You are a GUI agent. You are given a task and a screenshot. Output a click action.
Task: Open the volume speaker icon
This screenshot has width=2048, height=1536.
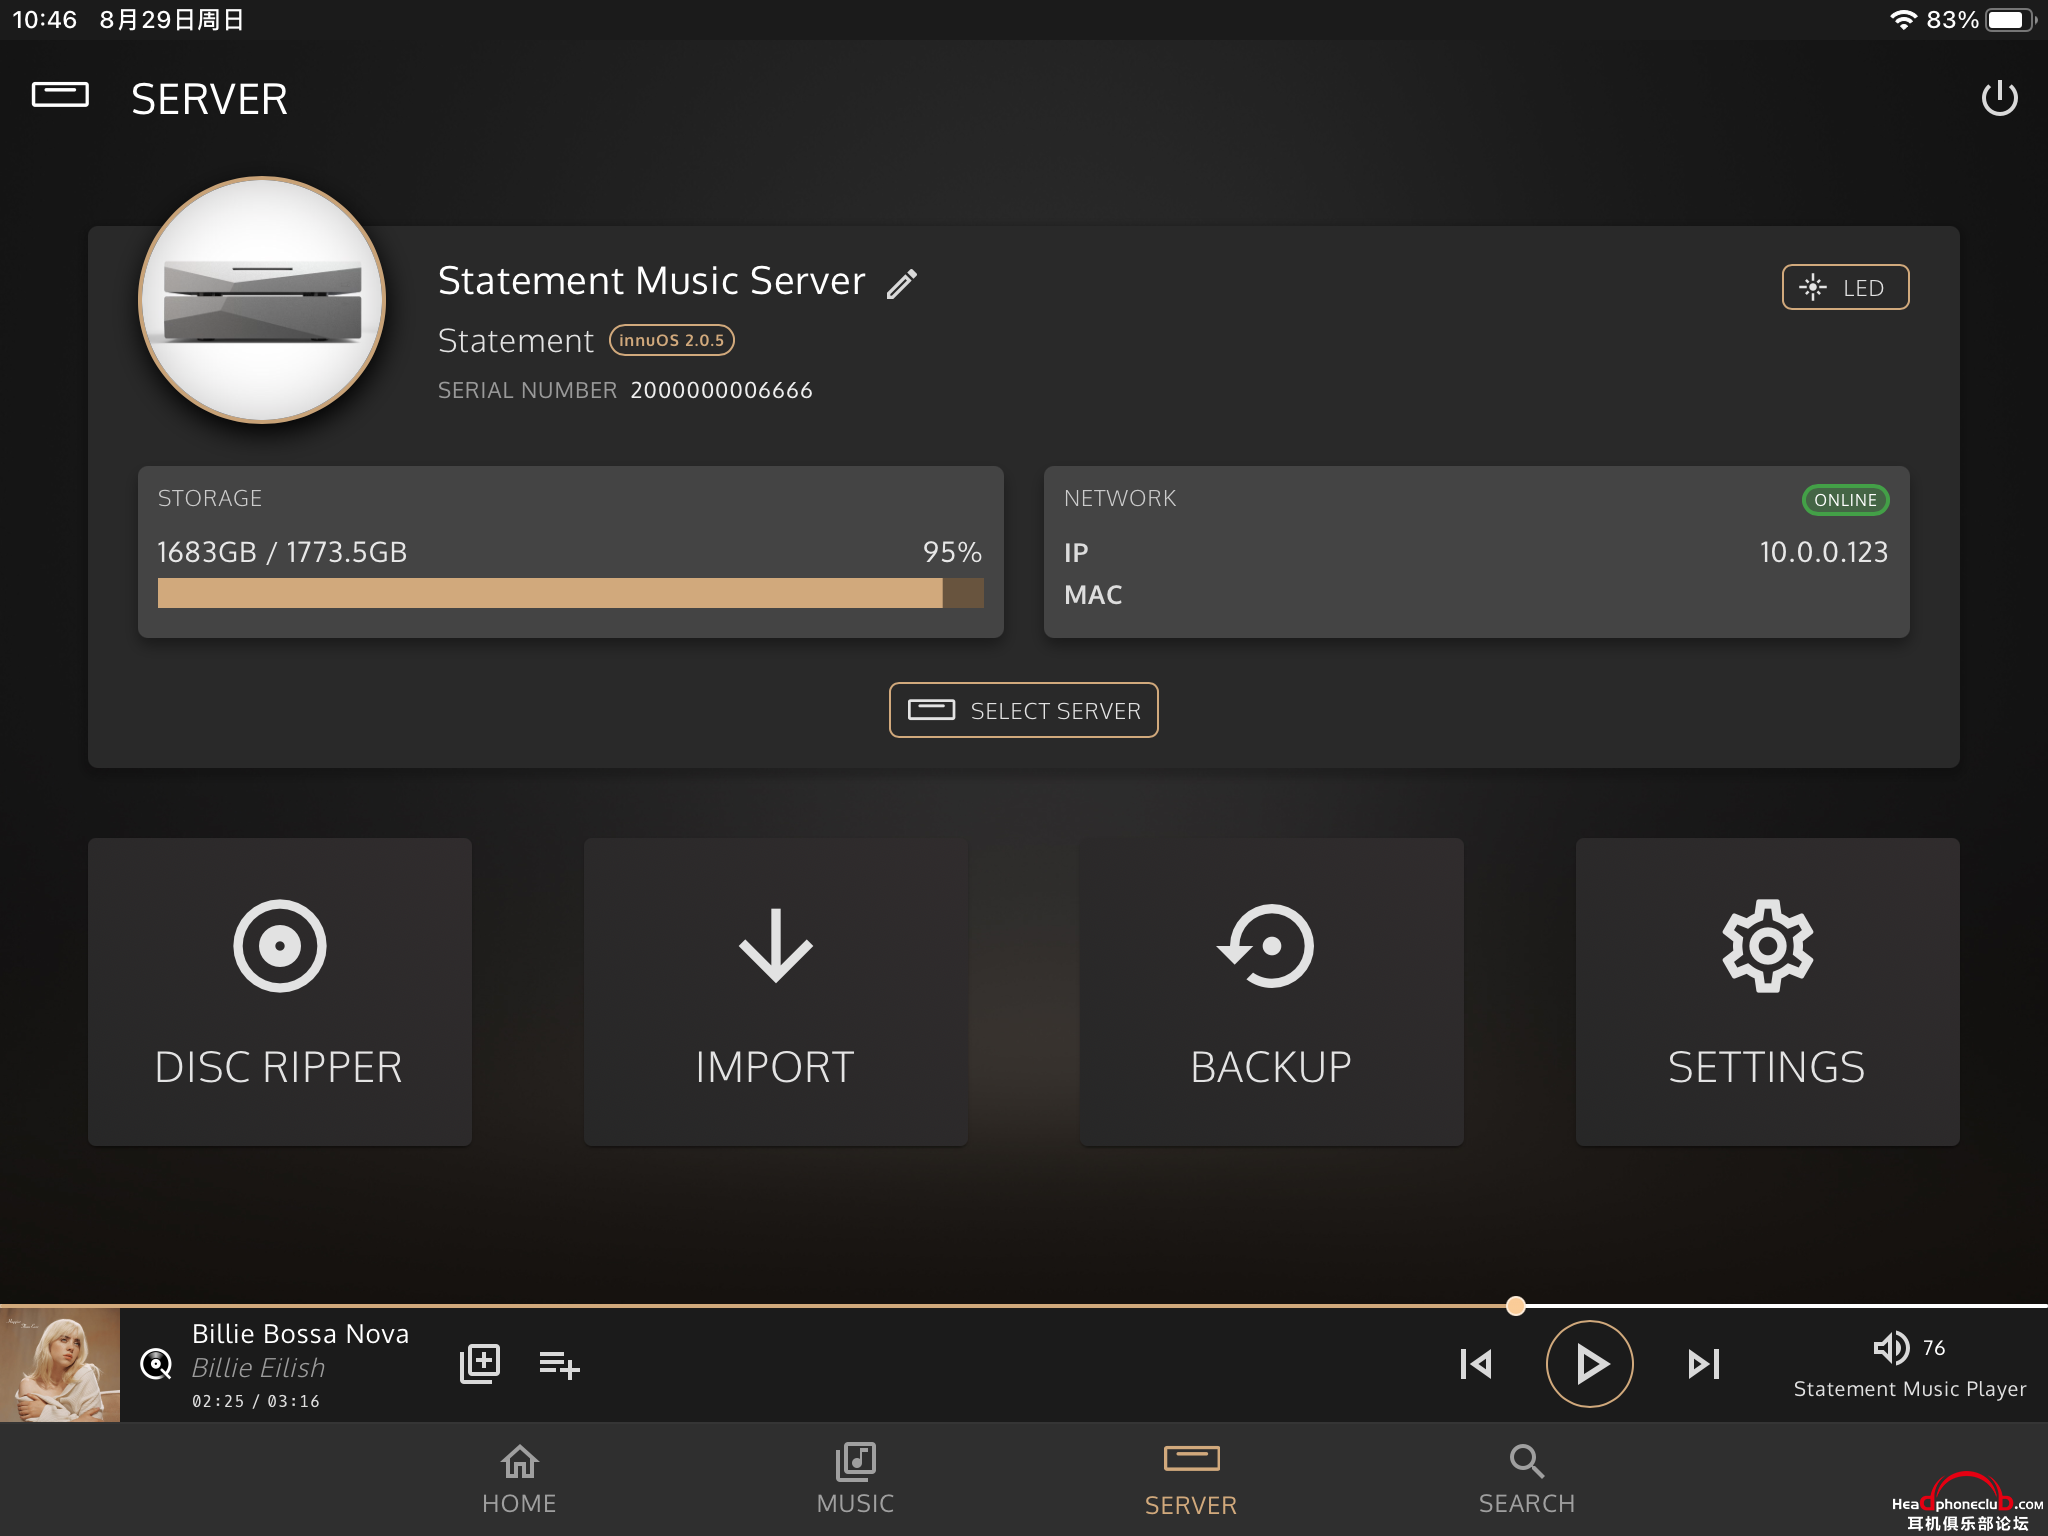1891,1348
